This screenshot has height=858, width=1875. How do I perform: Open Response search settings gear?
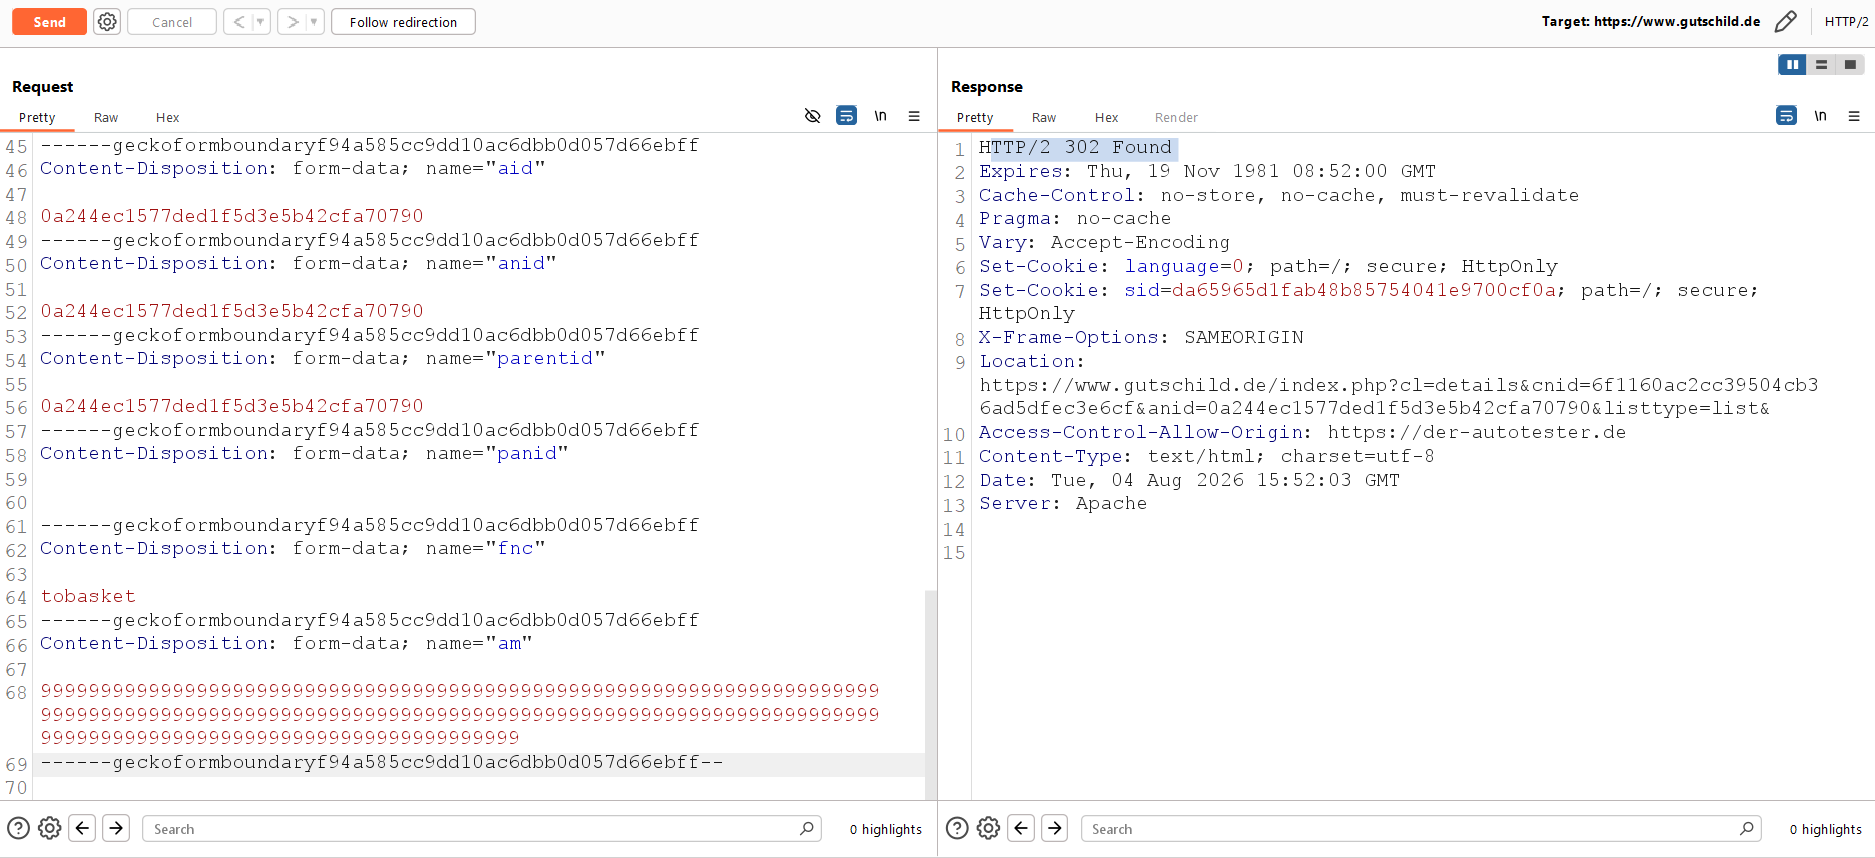(x=988, y=828)
